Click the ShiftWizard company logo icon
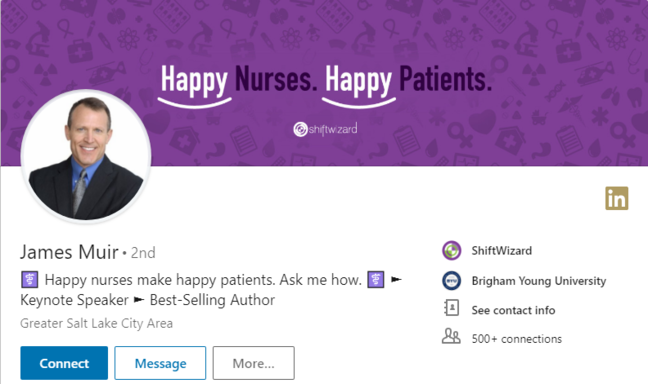The height and width of the screenshot is (384, 648). point(451,250)
